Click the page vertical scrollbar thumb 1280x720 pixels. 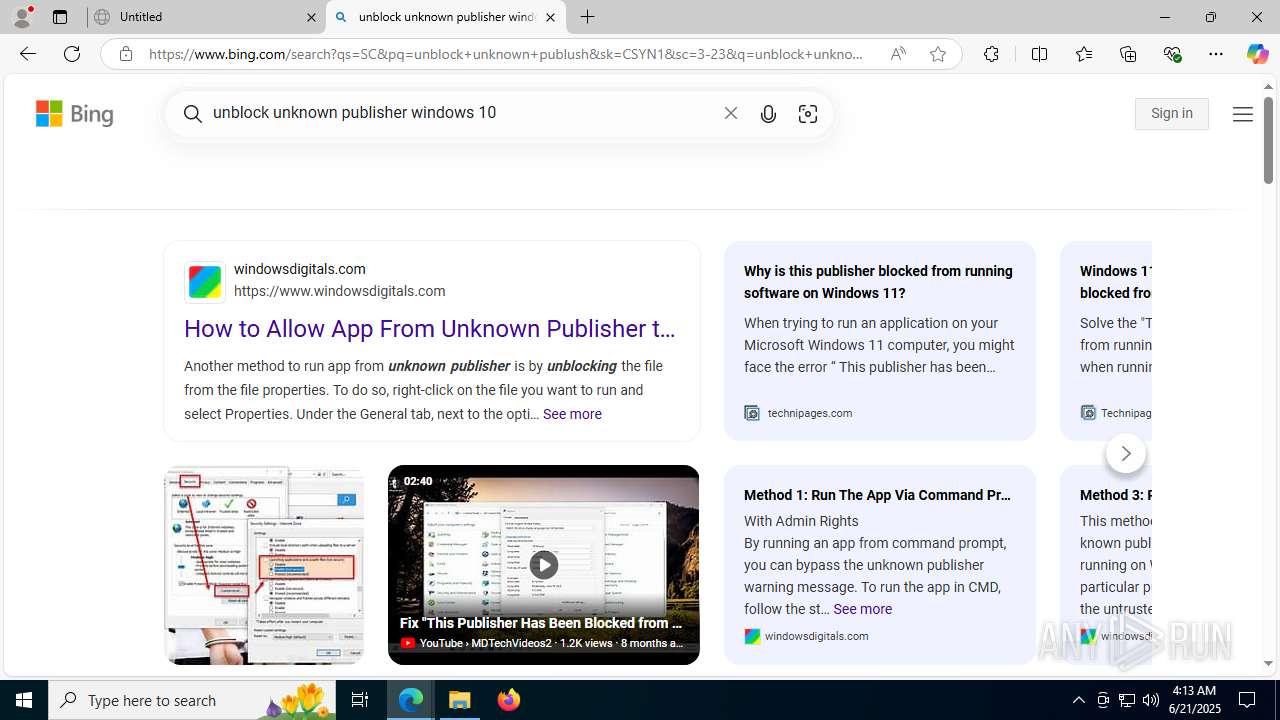(1268, 140)
